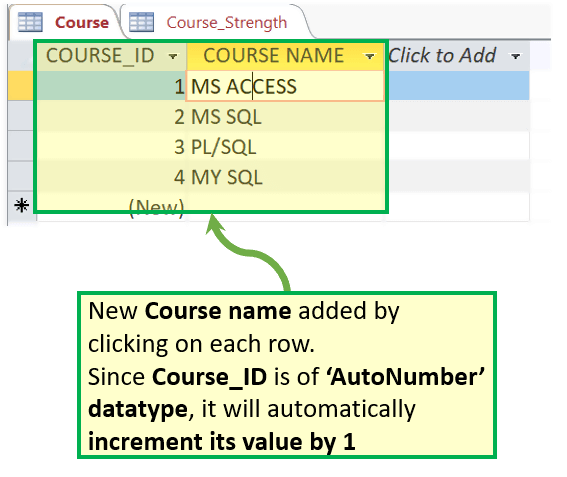
Task: Select the COURSE NAME column header
Action: [285, 56]
